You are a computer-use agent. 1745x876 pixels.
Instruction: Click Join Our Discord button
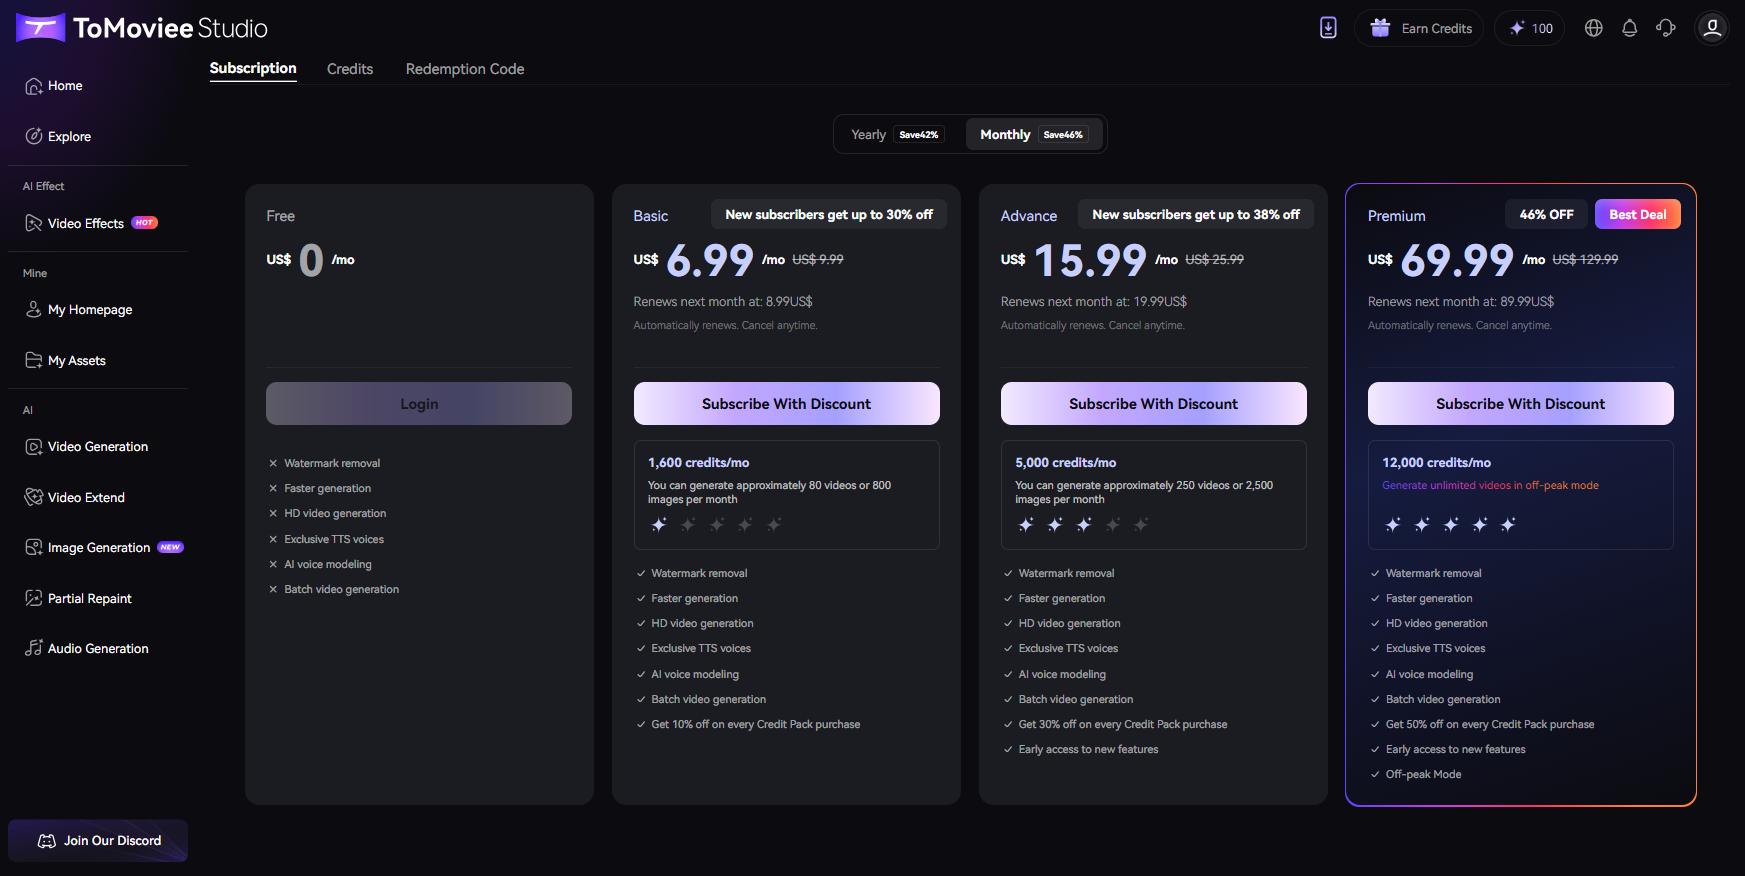click(x=98, y=841)
